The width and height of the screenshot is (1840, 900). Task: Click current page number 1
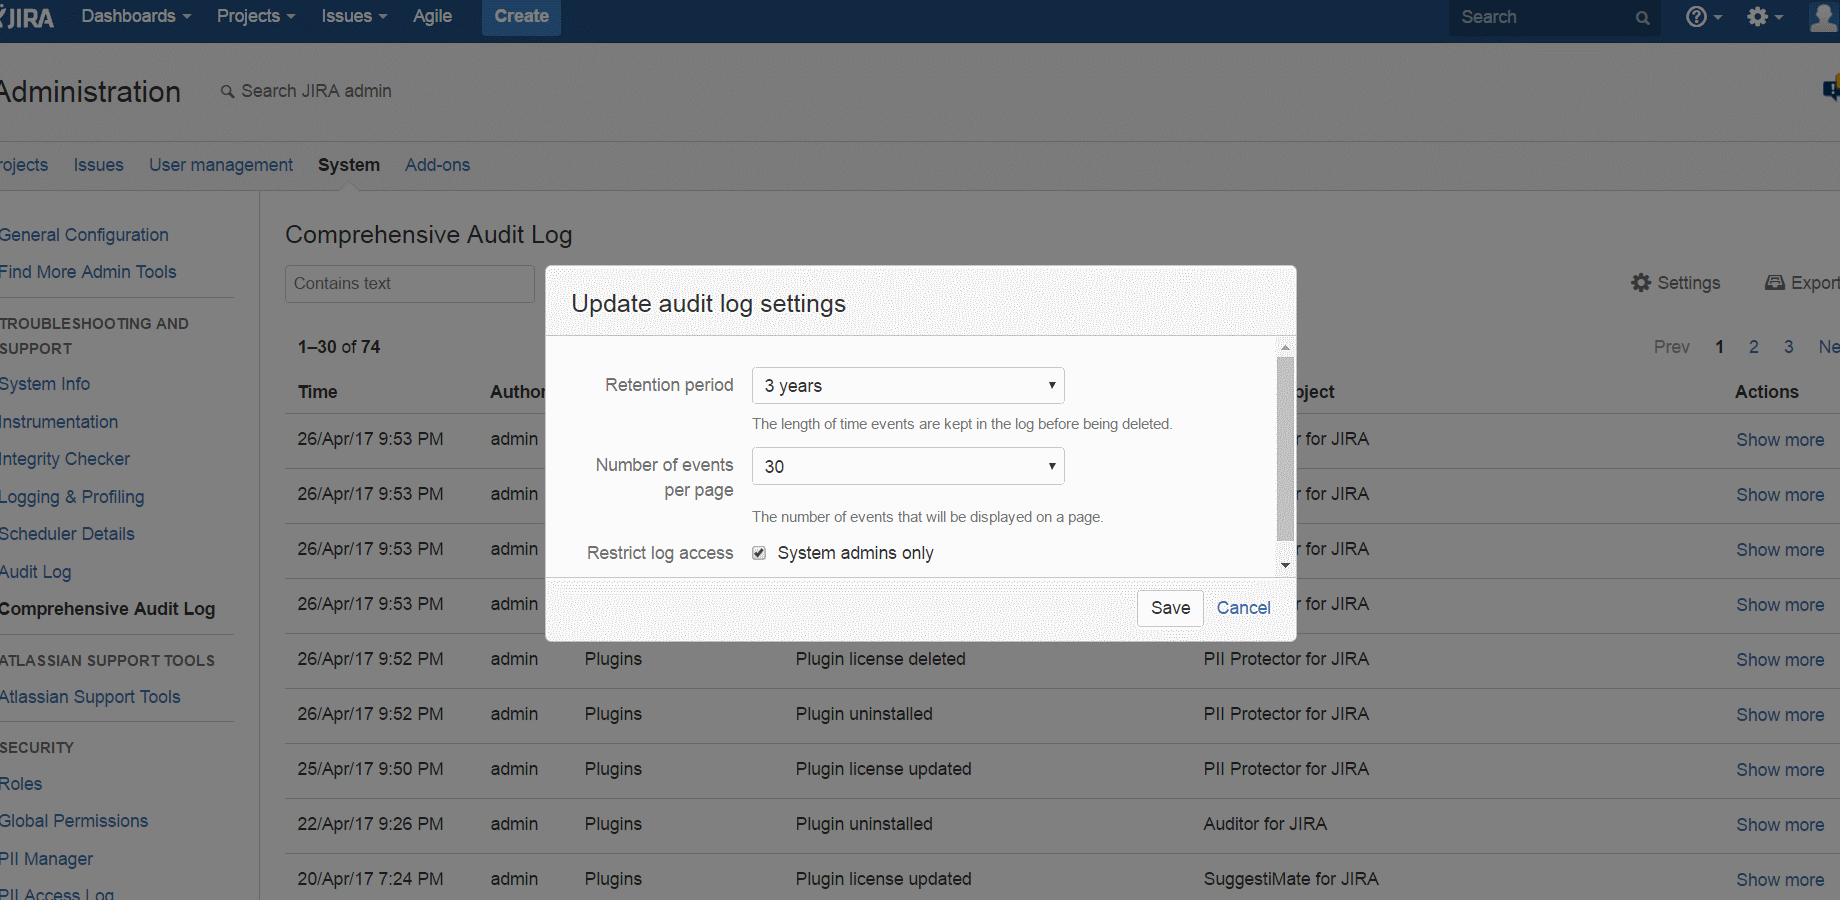pyautogui.click(x=1719, y=347)
